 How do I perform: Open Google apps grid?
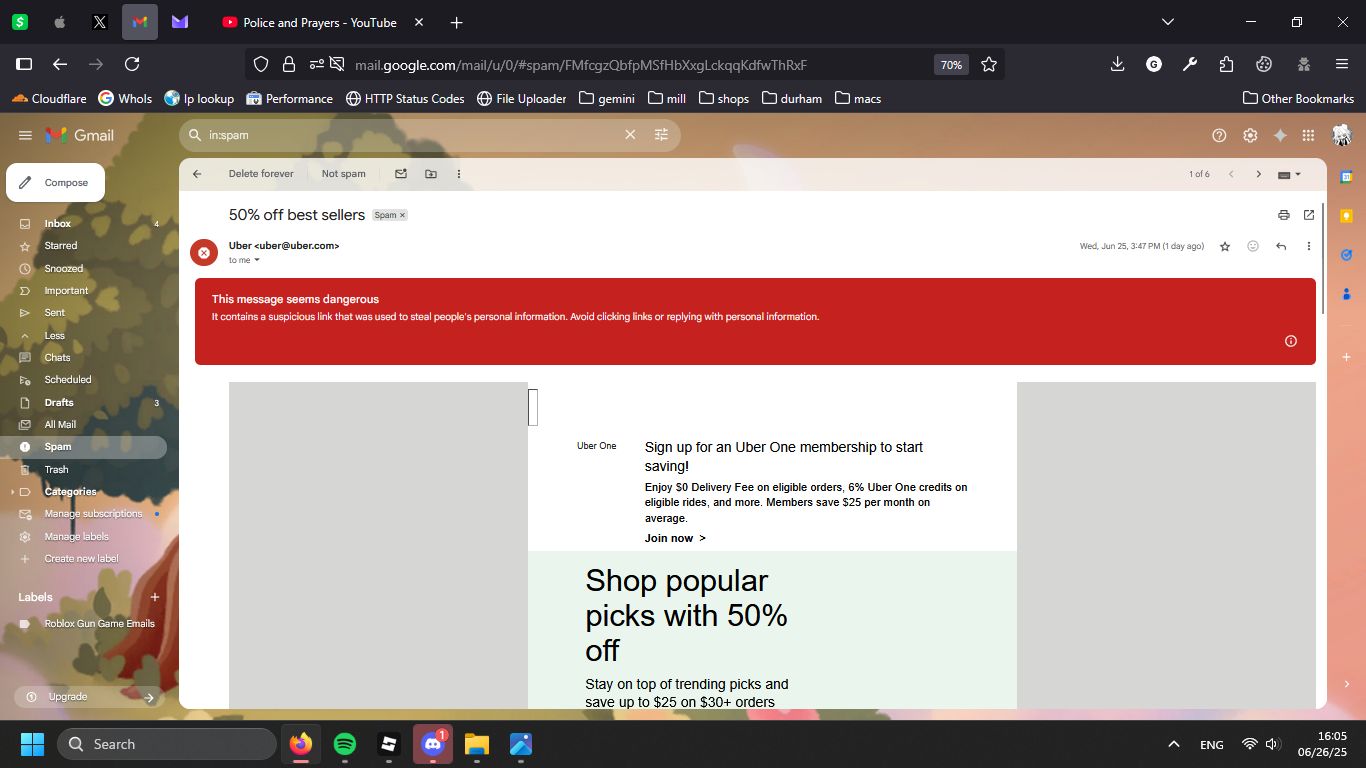(x=1308, y=135)
